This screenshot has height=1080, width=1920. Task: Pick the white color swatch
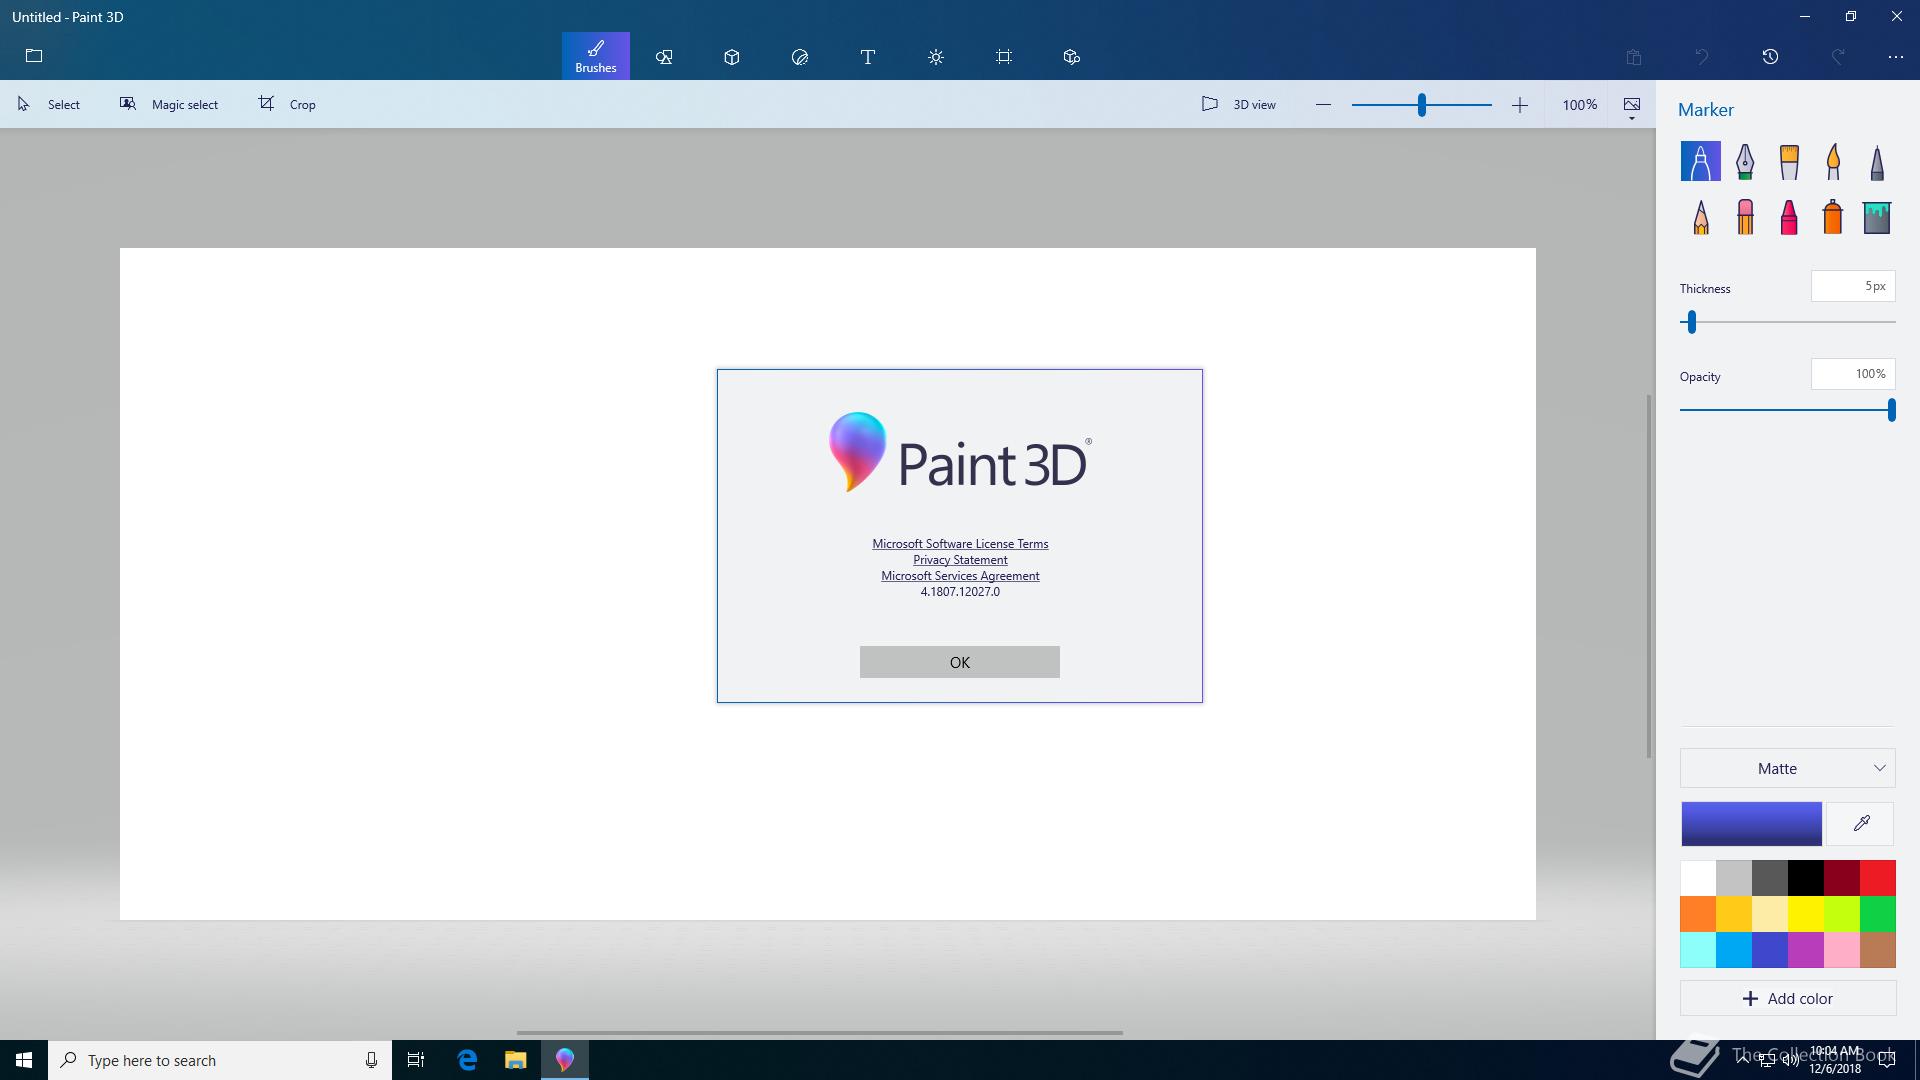pyautogui.click(x=1698, y=878)
